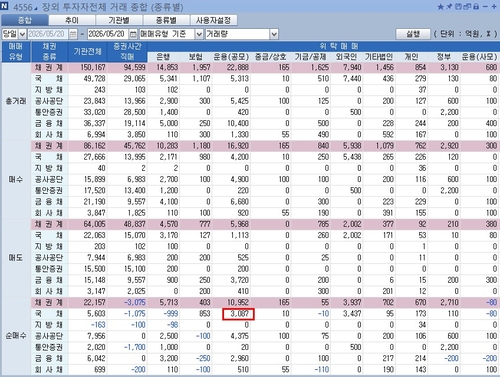Click the 증권사간 직매 column header
The image size is (500, 377).
pyautogui.click(x=127, y=52)
